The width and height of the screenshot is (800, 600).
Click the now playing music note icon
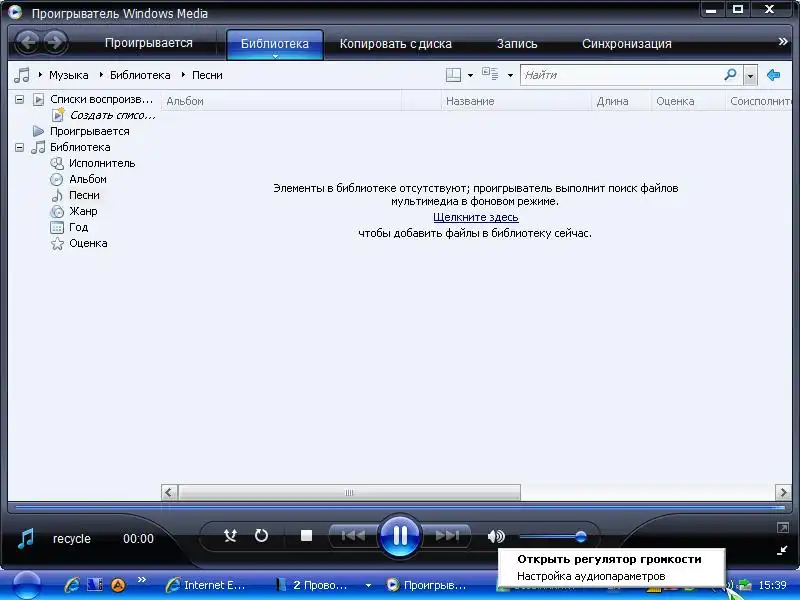pyautogui.click(x=26, y=538)
